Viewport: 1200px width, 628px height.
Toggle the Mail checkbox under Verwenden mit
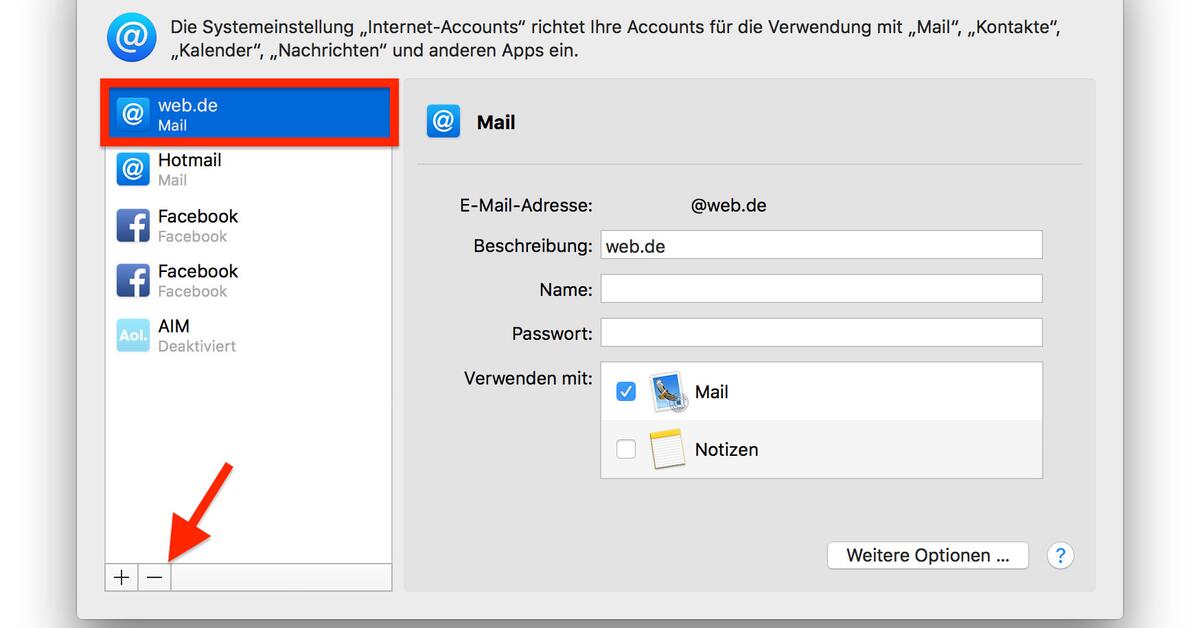(x=625, y=391)
